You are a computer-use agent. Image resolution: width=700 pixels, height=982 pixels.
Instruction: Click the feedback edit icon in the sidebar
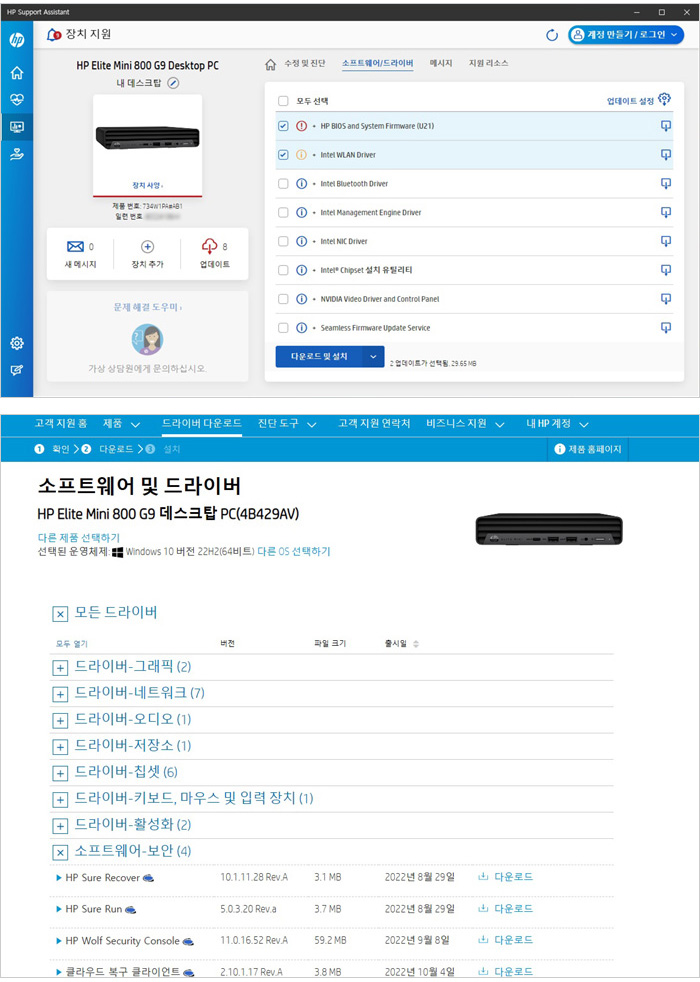(17, 370)
